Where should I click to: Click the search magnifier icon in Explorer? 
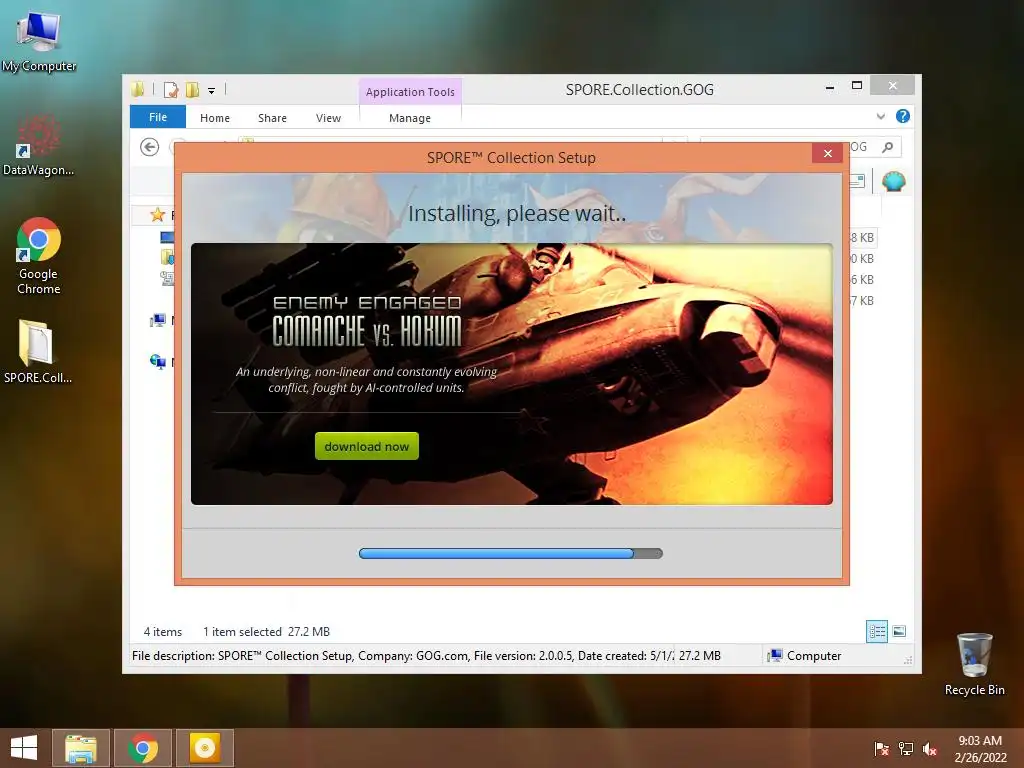point(888,147)
